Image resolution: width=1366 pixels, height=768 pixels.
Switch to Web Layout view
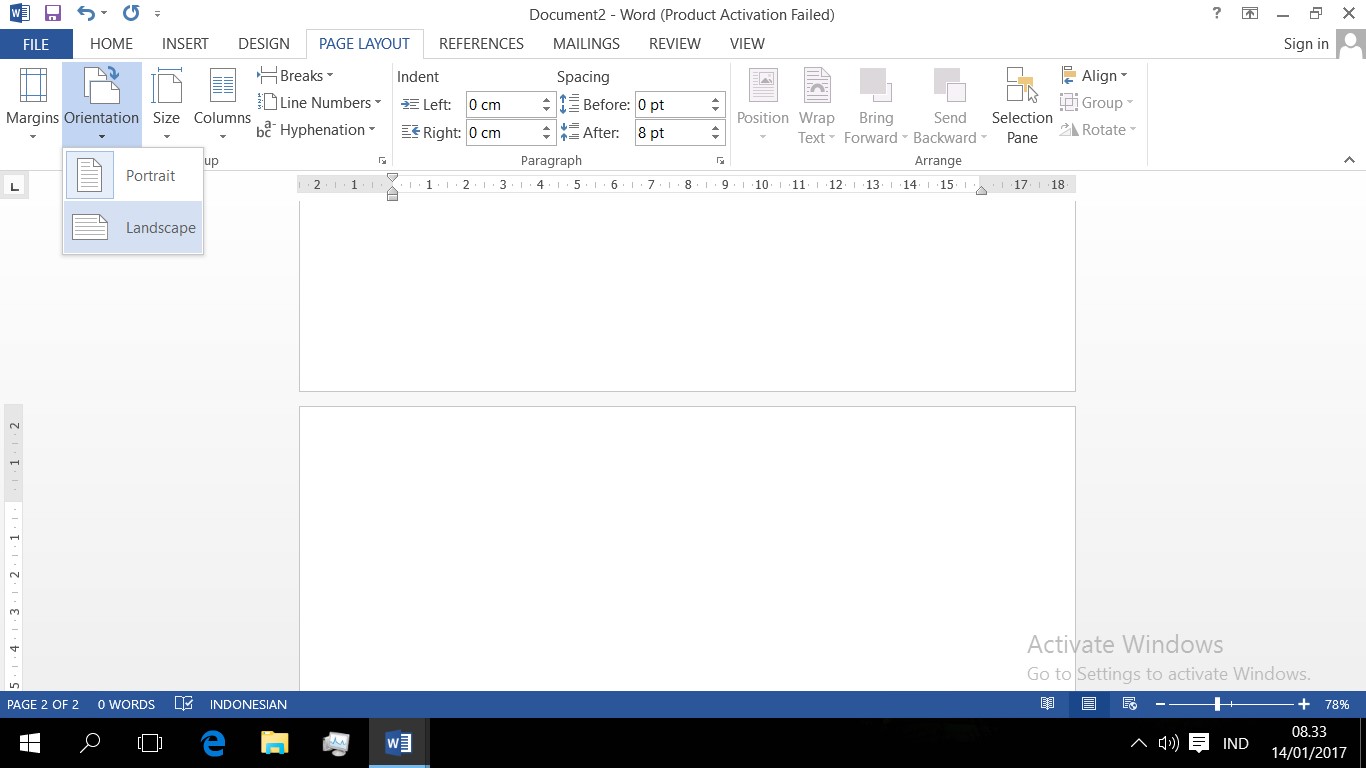pyautogui.click(x=1130, y=704)
